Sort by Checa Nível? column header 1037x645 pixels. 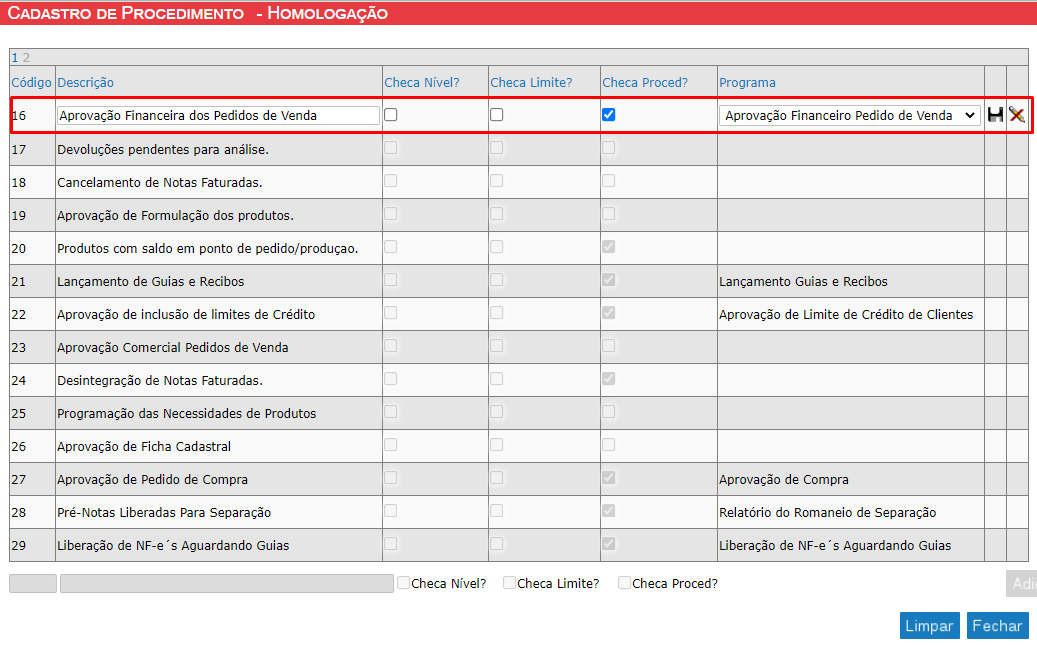pos(422,83)
